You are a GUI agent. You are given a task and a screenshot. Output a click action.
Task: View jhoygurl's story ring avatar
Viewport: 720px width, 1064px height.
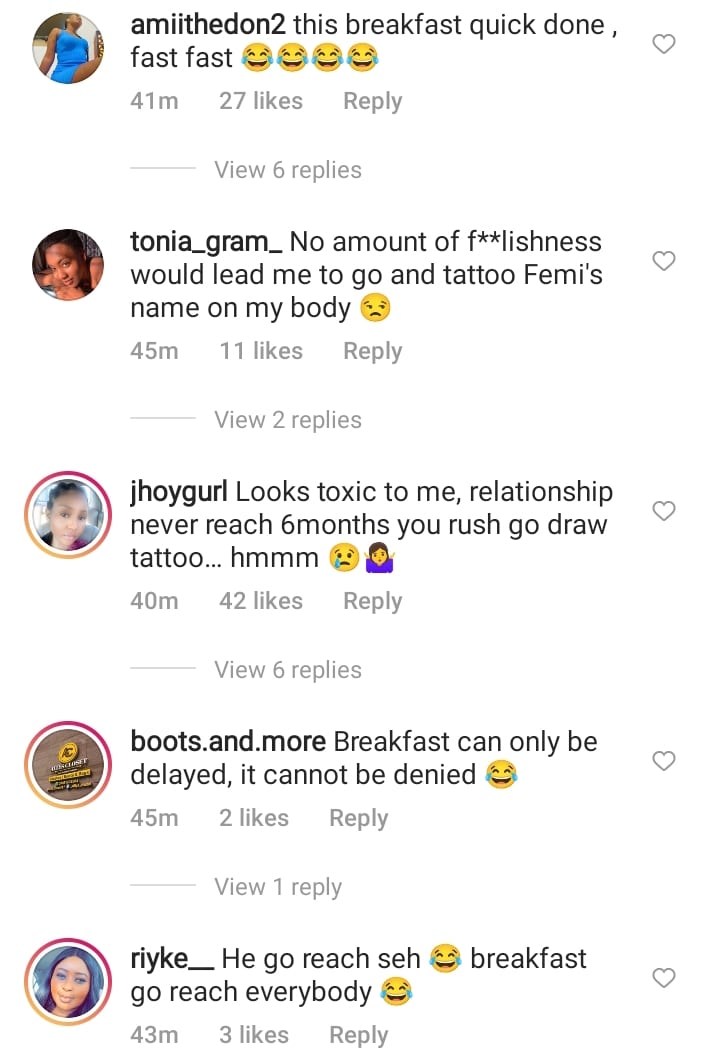pos(69,515)
